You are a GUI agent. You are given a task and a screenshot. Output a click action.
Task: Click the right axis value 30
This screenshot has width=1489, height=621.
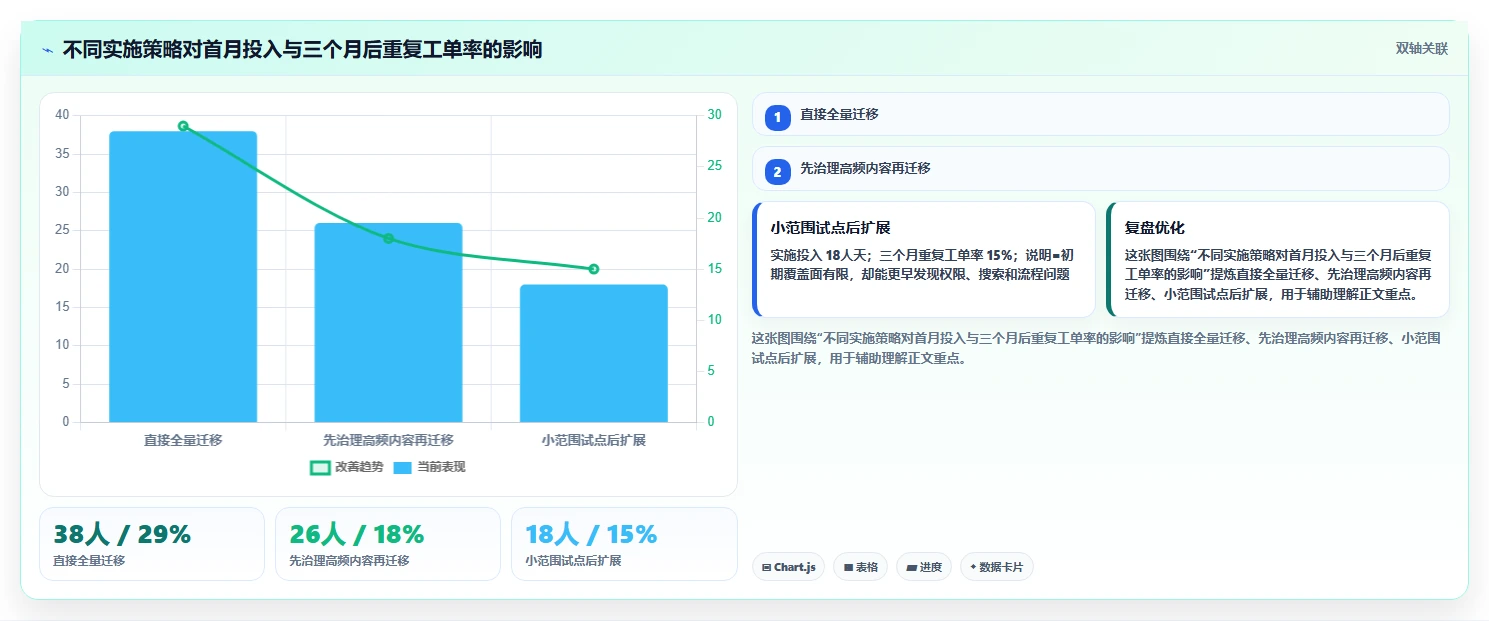coord(714,115)
